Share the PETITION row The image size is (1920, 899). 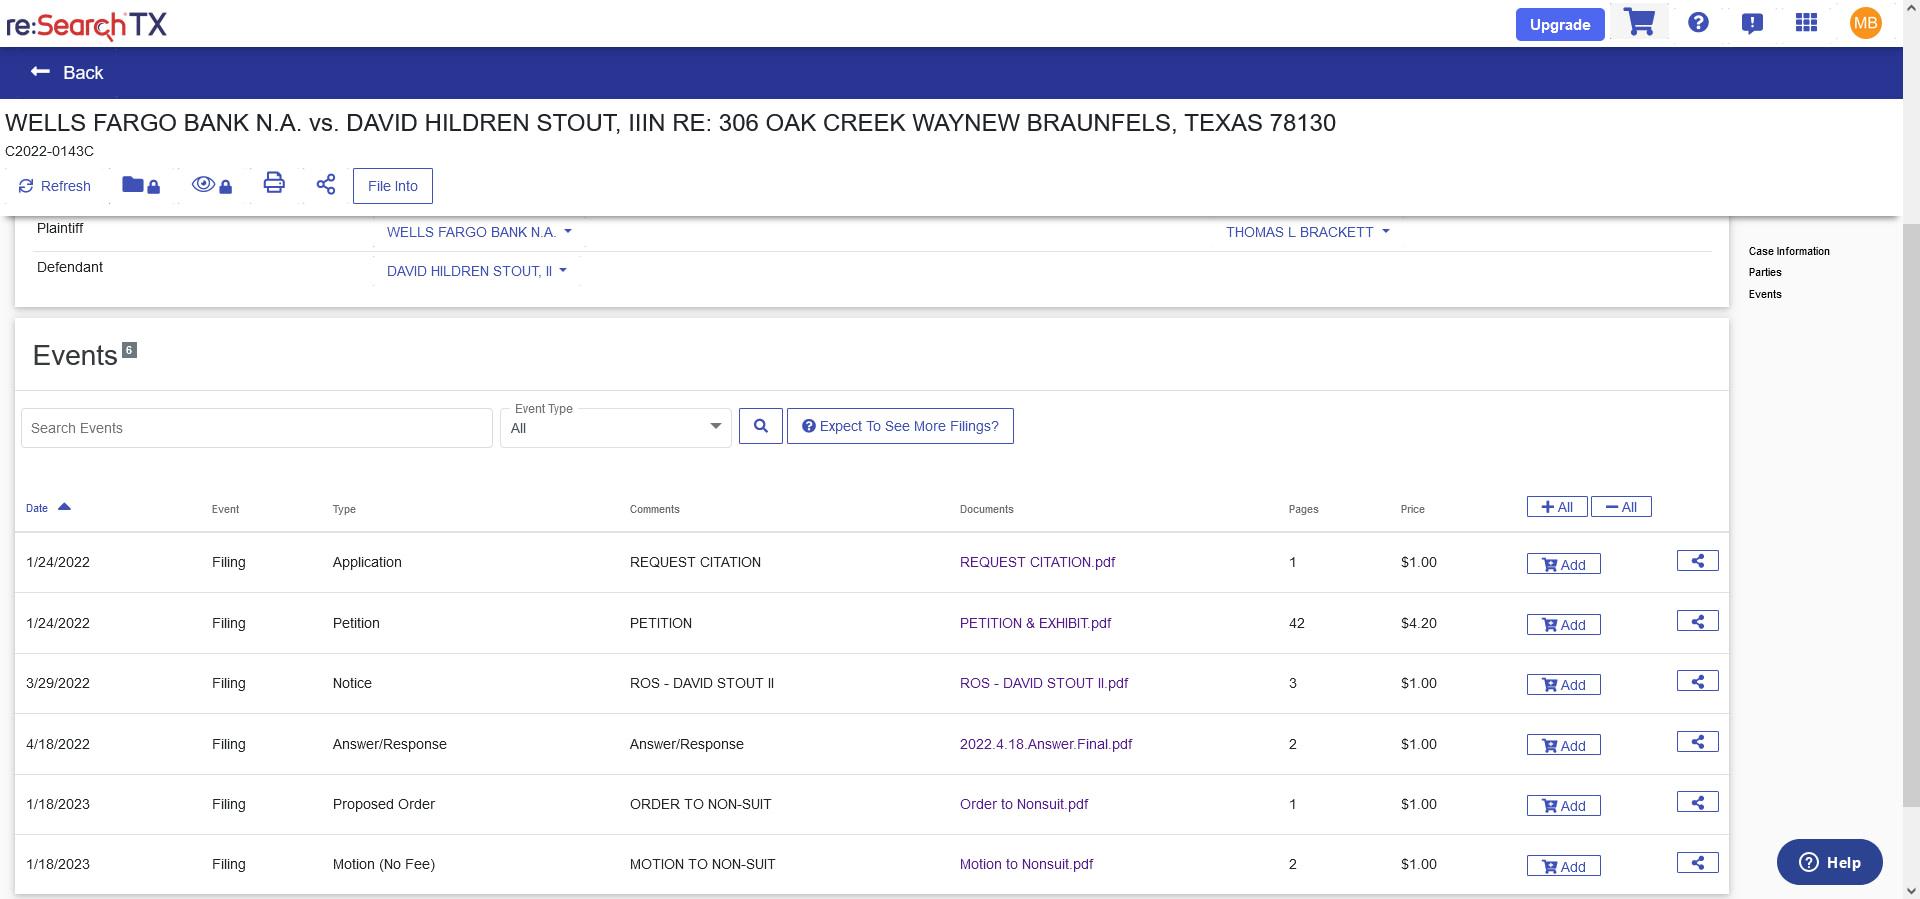point(1698,621)
